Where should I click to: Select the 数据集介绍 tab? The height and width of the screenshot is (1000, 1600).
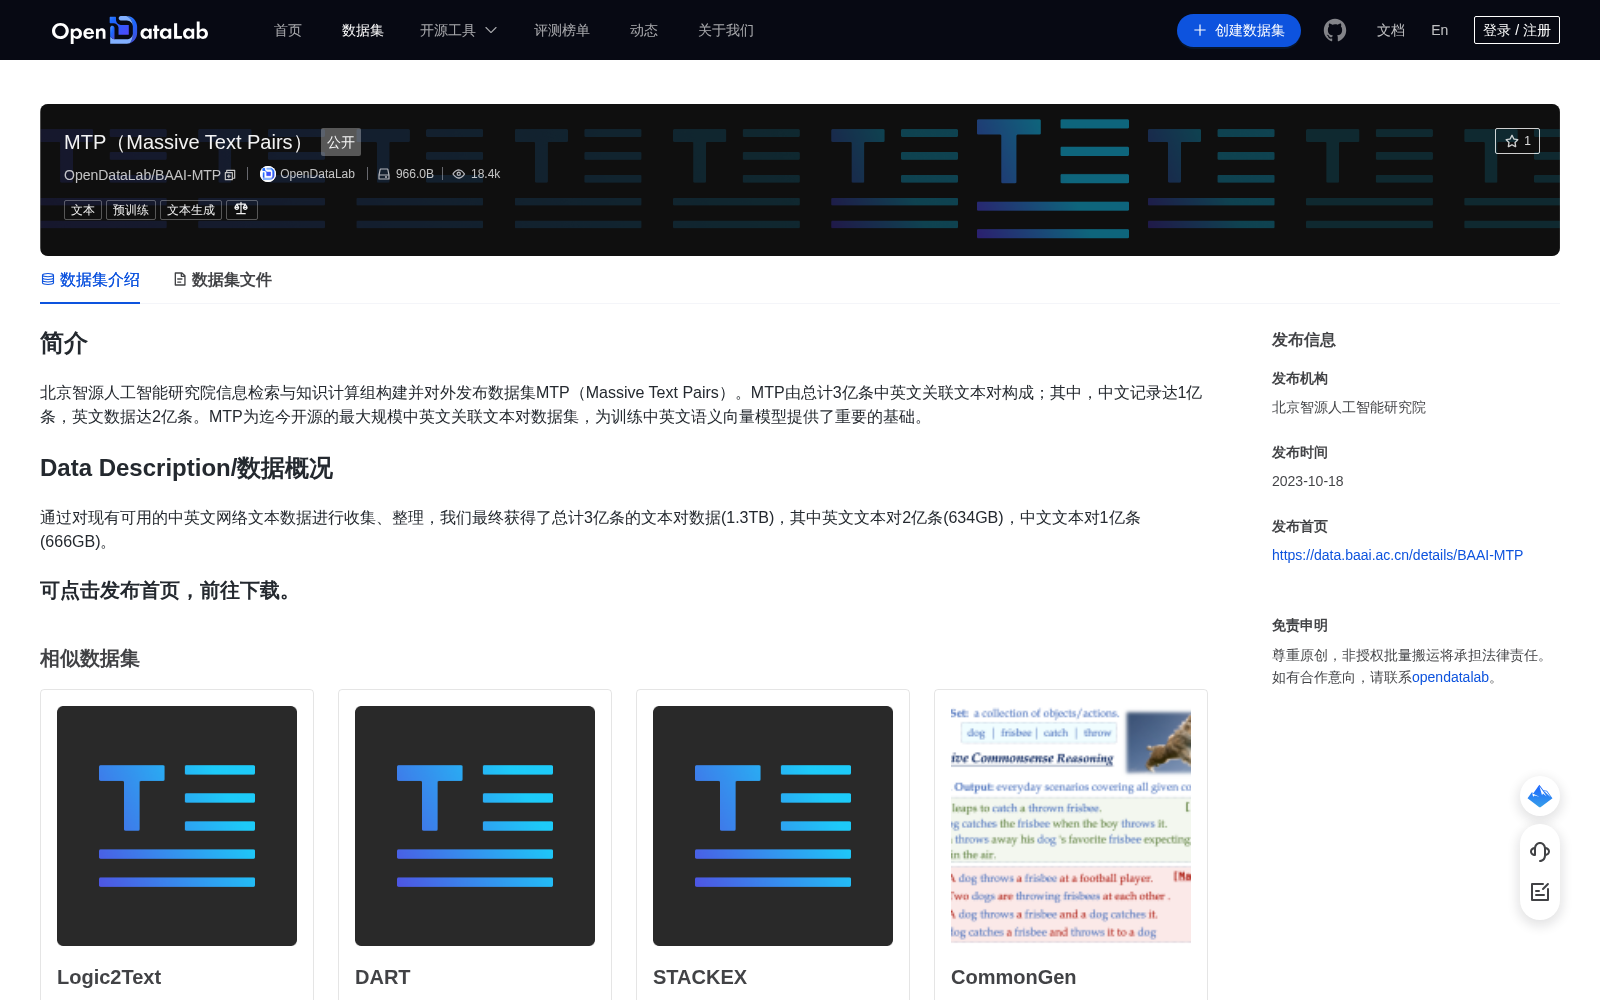point(90,280)
